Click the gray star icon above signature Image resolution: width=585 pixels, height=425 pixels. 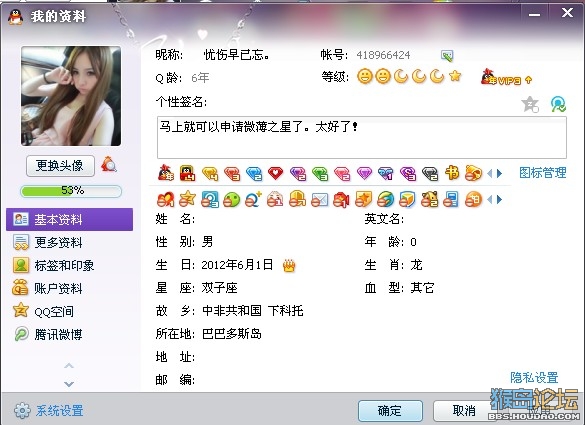530,104
